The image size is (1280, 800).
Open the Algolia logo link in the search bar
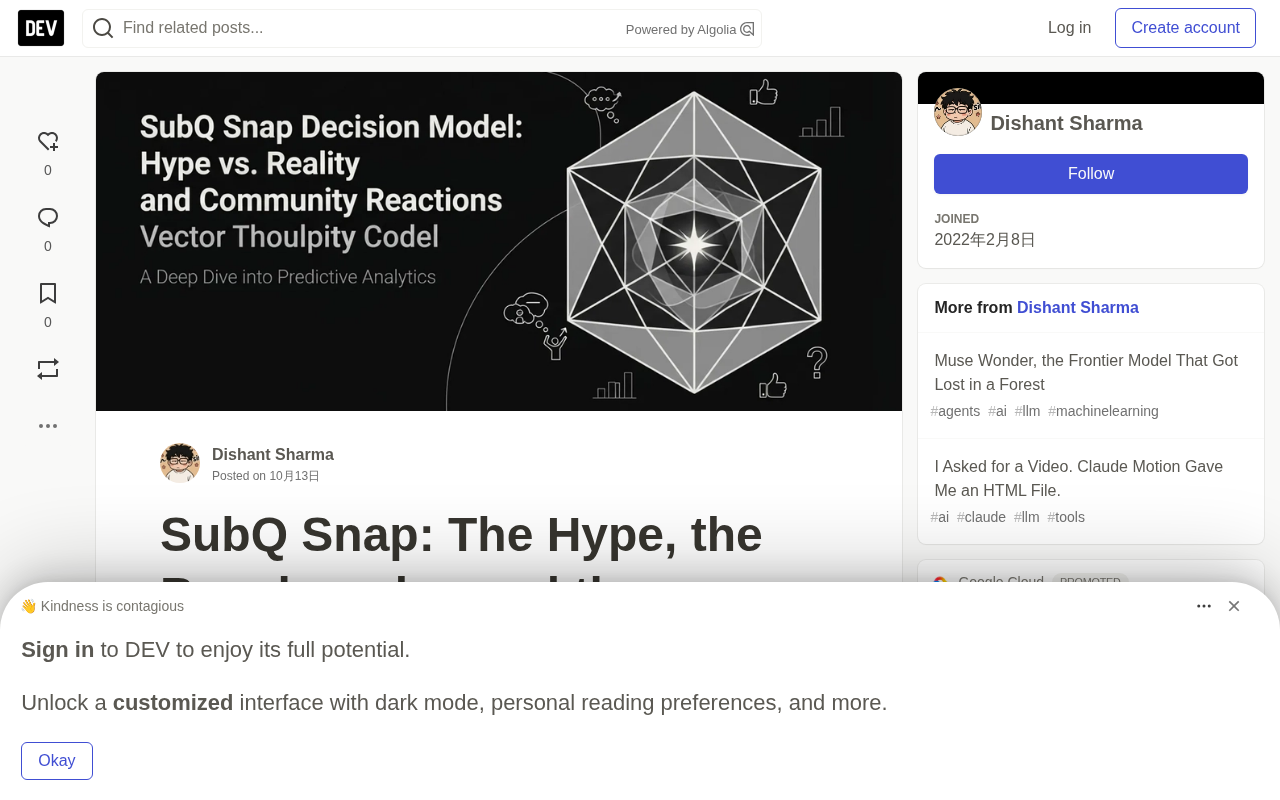[x=747, y=29]
